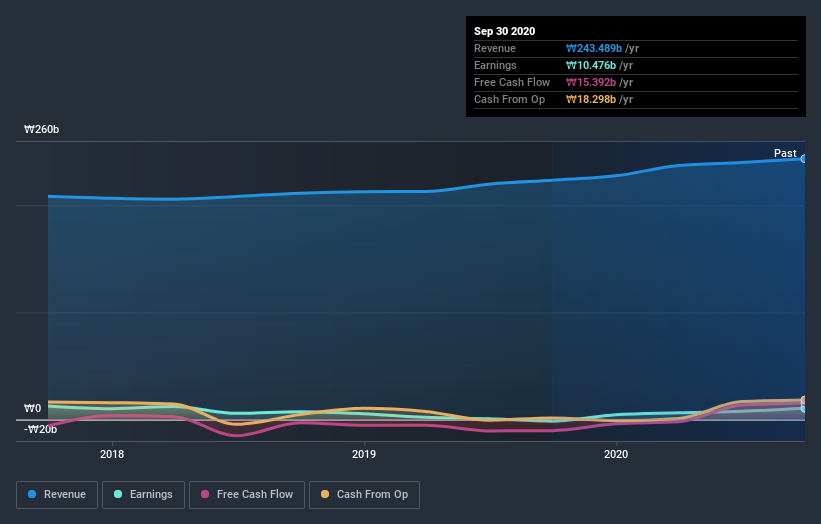Click the Cash From Op tooltip label
Viewport: 821px width, 524px height.
click(x=509, y=99)
